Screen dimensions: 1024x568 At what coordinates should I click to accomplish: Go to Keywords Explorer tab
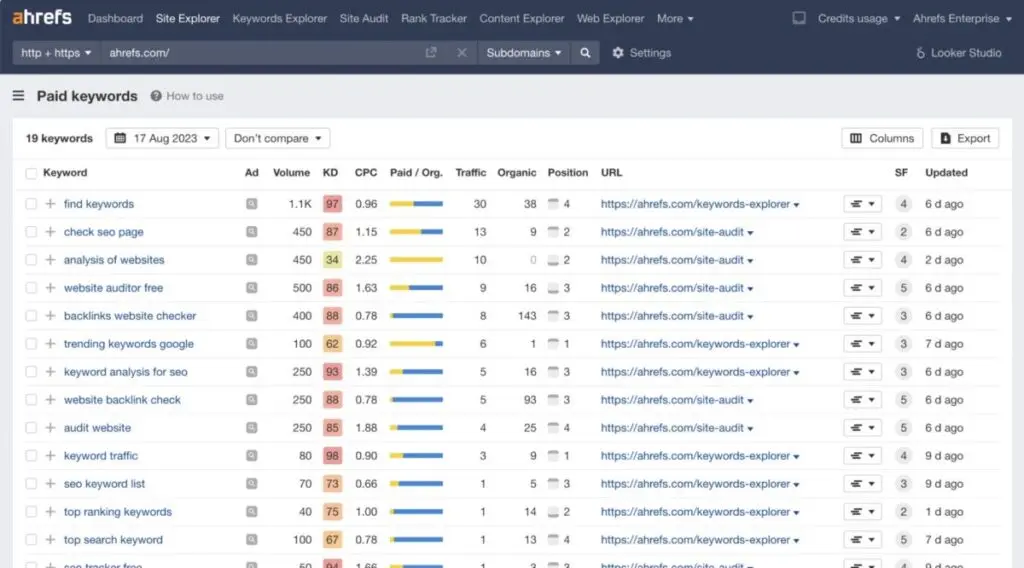click(x=279, y=18)
